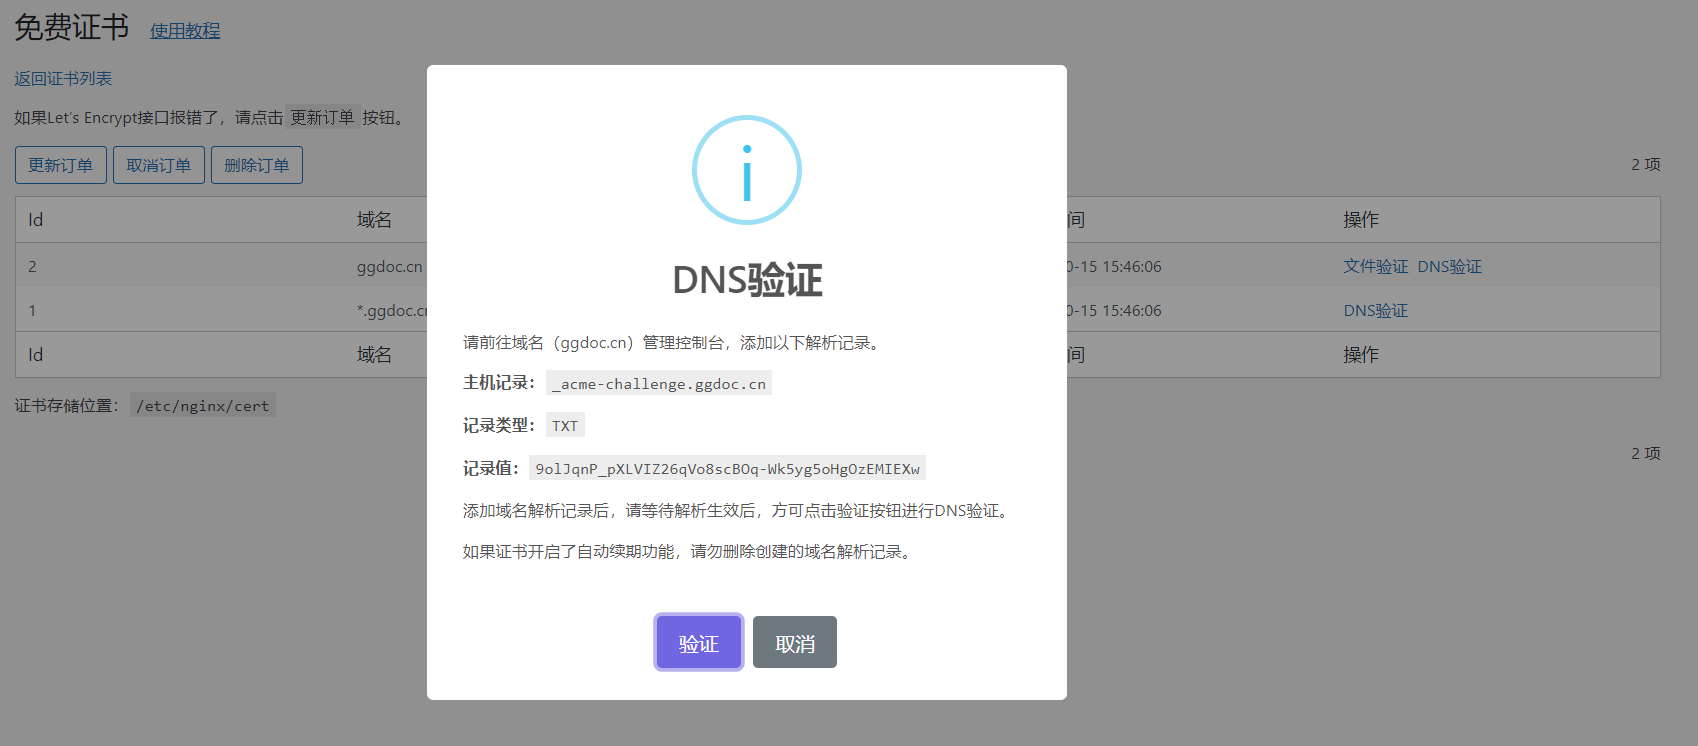The height and width of the screenshot is (746, 1698).
Task: Click the blue info icon
Action: click(747, 170)
